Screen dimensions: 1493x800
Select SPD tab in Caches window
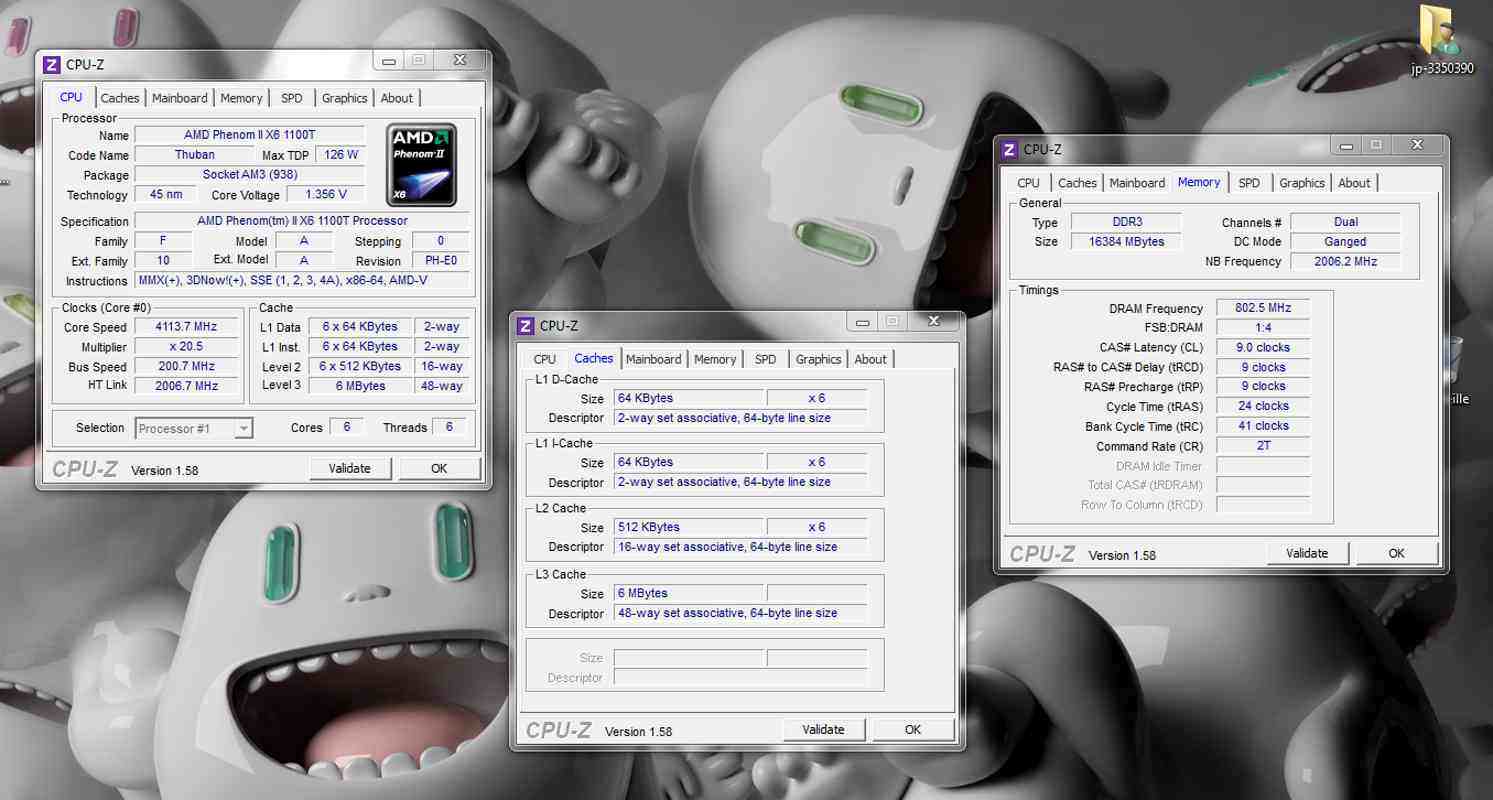[x=765, y=359]
